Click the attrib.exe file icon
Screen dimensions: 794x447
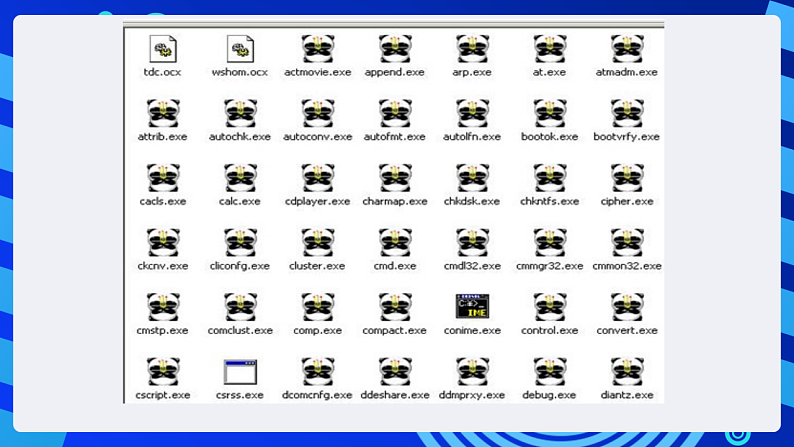162,113
